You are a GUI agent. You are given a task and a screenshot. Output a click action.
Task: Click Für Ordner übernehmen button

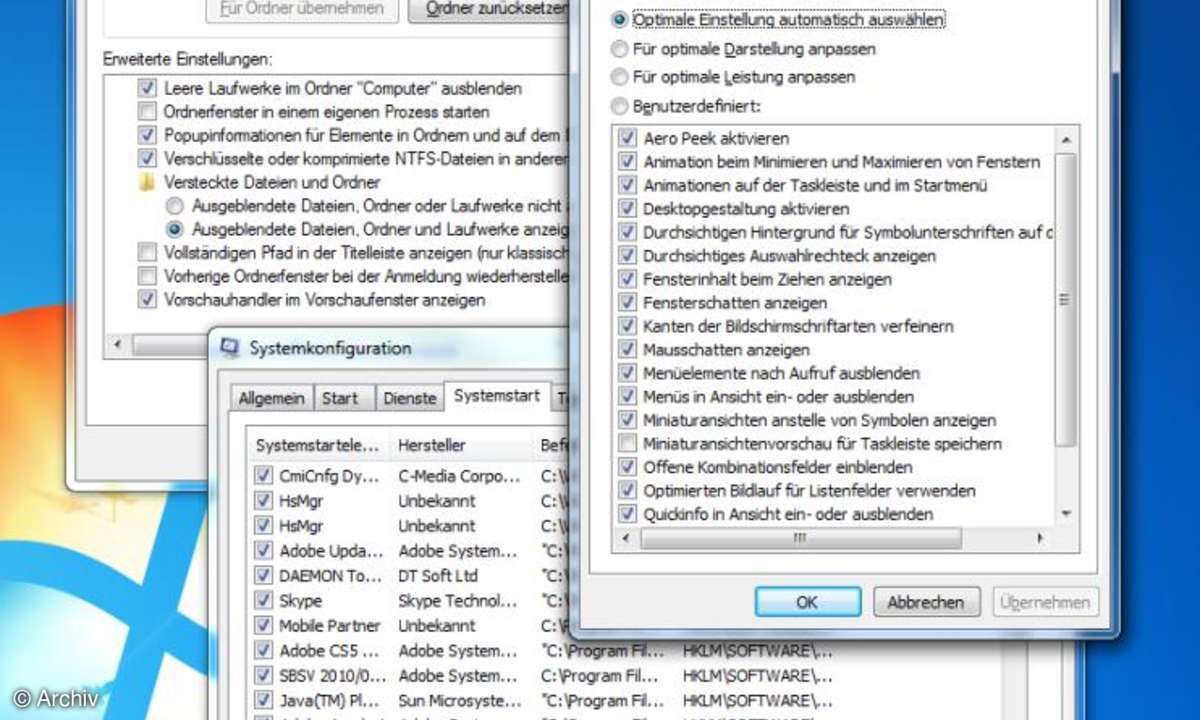301,9
